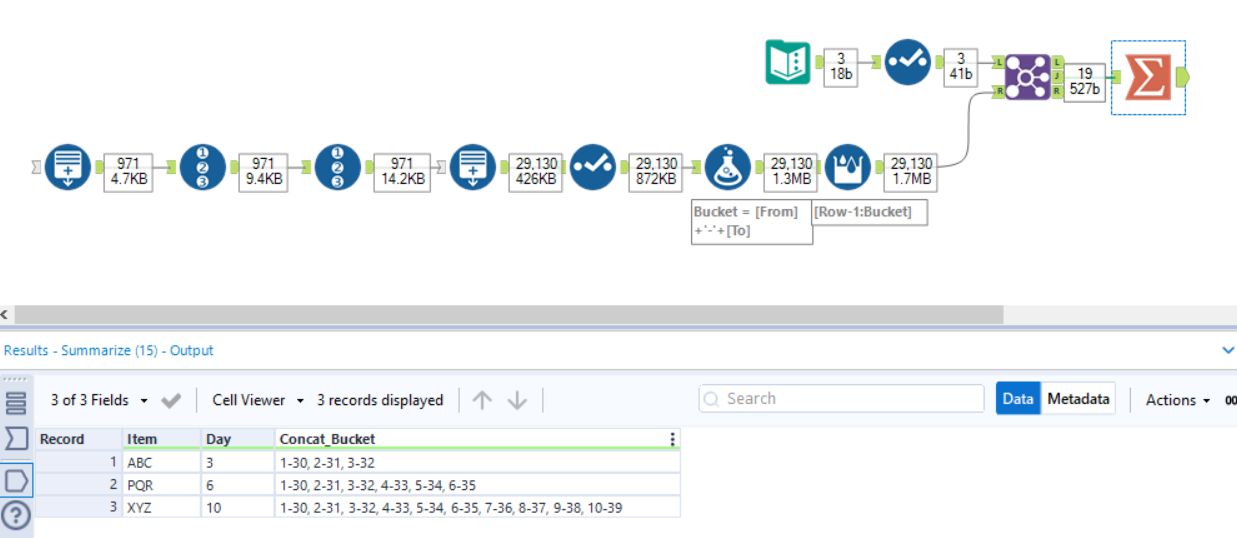Image resolution: width=1237 pixels, height=538 pixels.
Task: Click the cell '1-30, 2-31, 3-32'
Action: point(478,463)
